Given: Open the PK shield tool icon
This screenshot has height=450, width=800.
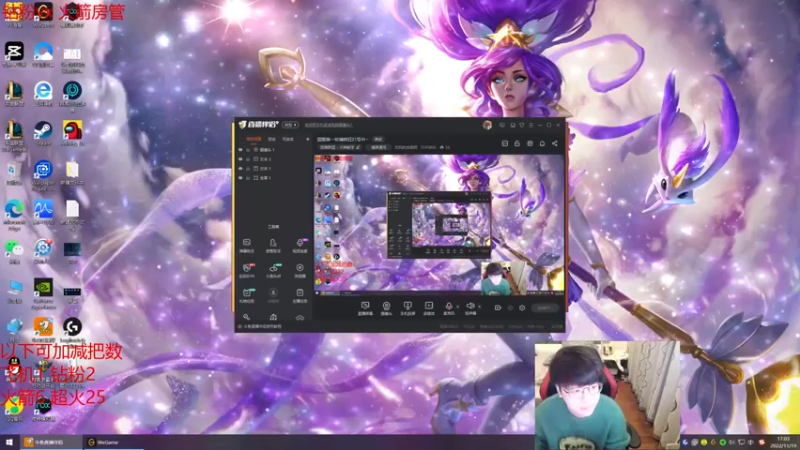Looking at the screenshot, I should 247,270.
